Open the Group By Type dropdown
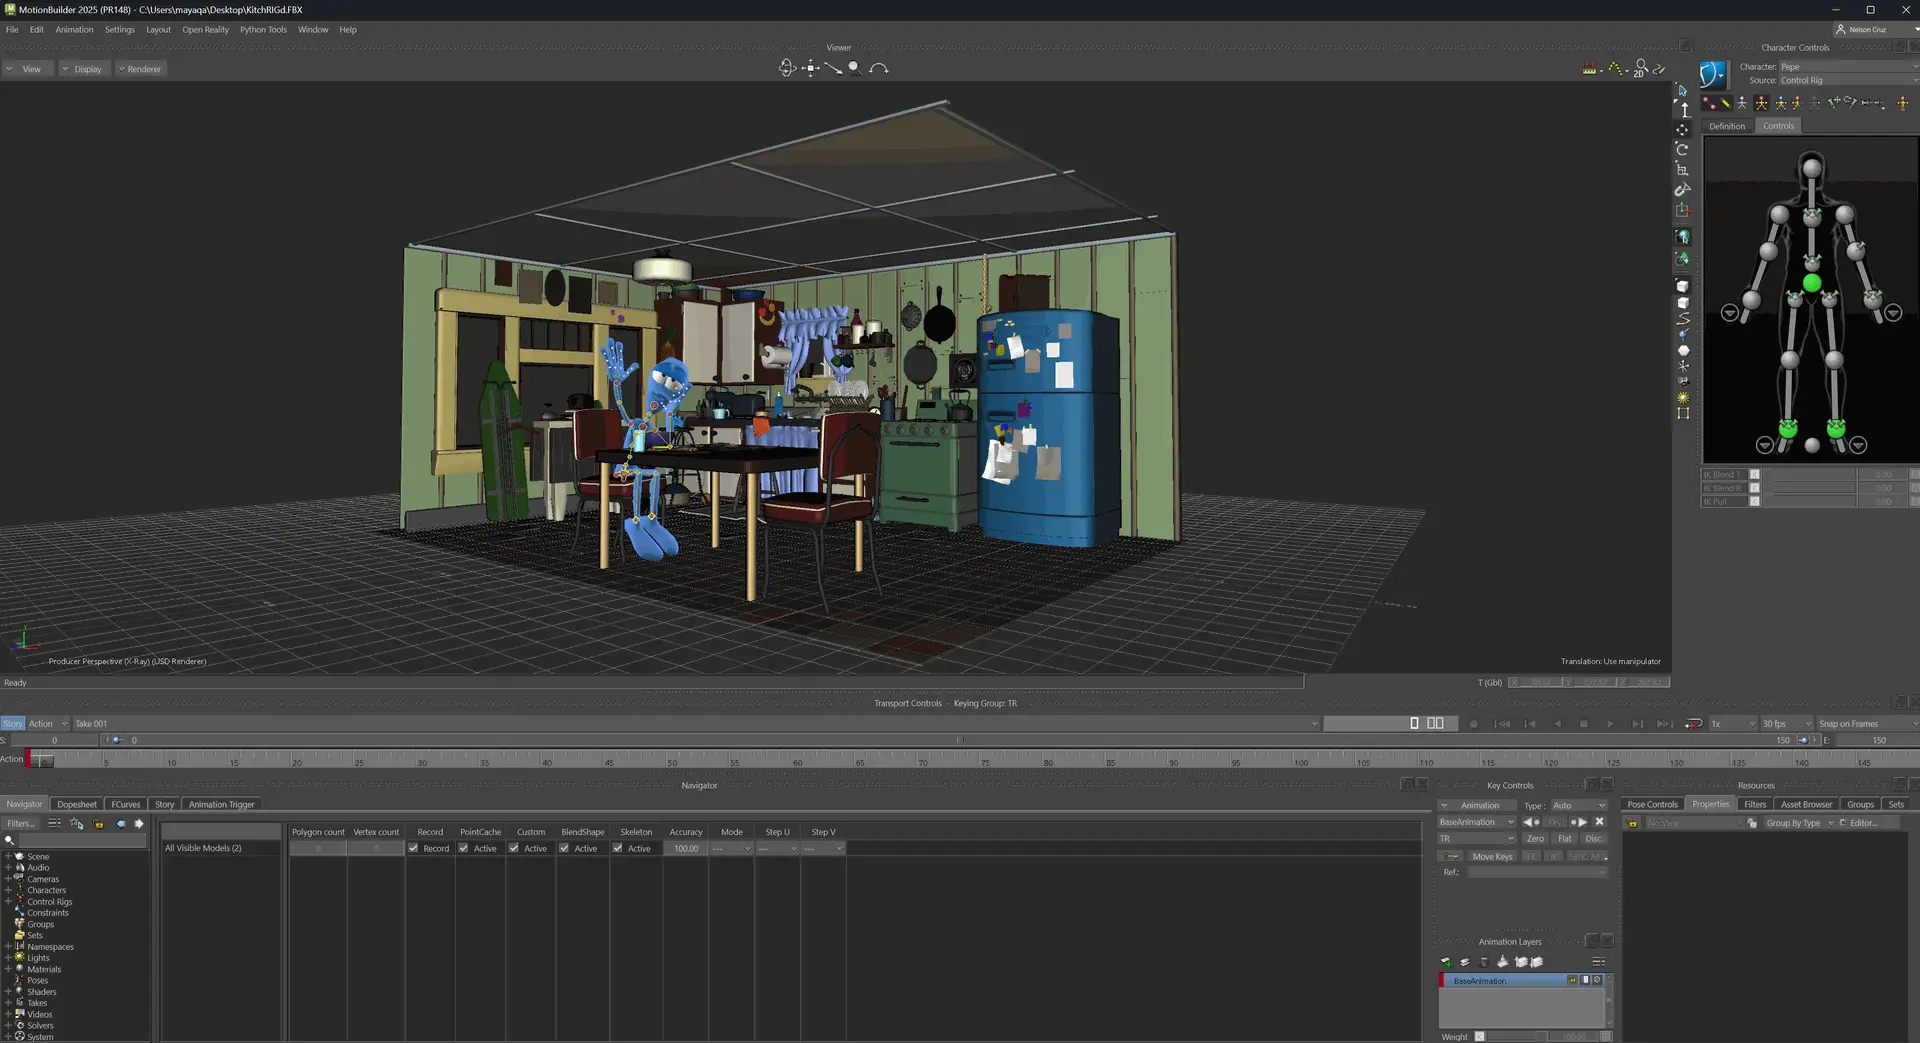The image size is (1920, 1043). (x=1799, y=823)
